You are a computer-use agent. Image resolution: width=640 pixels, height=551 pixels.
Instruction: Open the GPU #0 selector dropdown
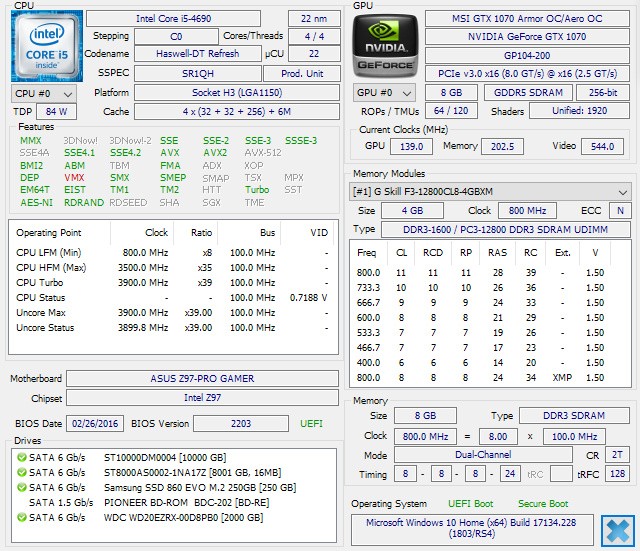(x=380, y=93)
